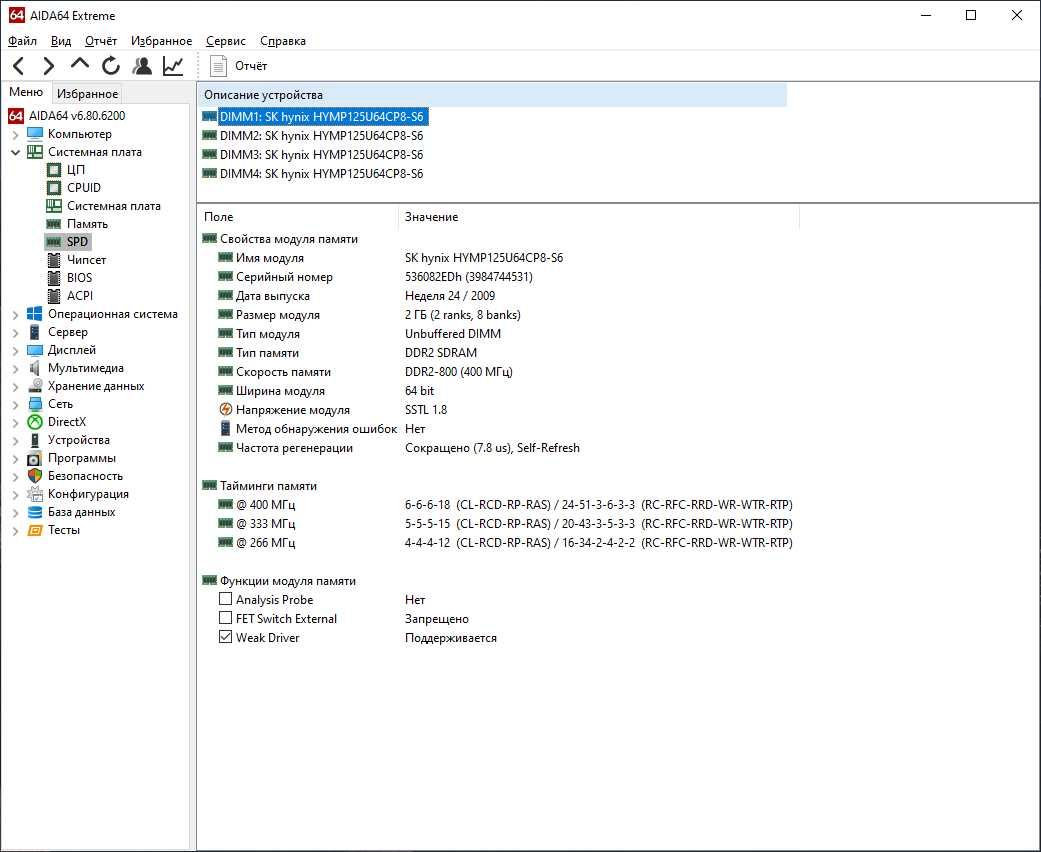This screenshot has width=1041, height=852.
Task: Click the Хранение данных disk icon
Action: (x=35, y=386)
